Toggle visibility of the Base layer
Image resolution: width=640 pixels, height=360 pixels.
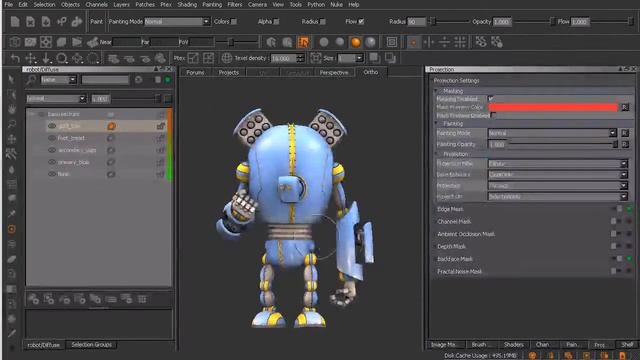(x=52, y=174)
